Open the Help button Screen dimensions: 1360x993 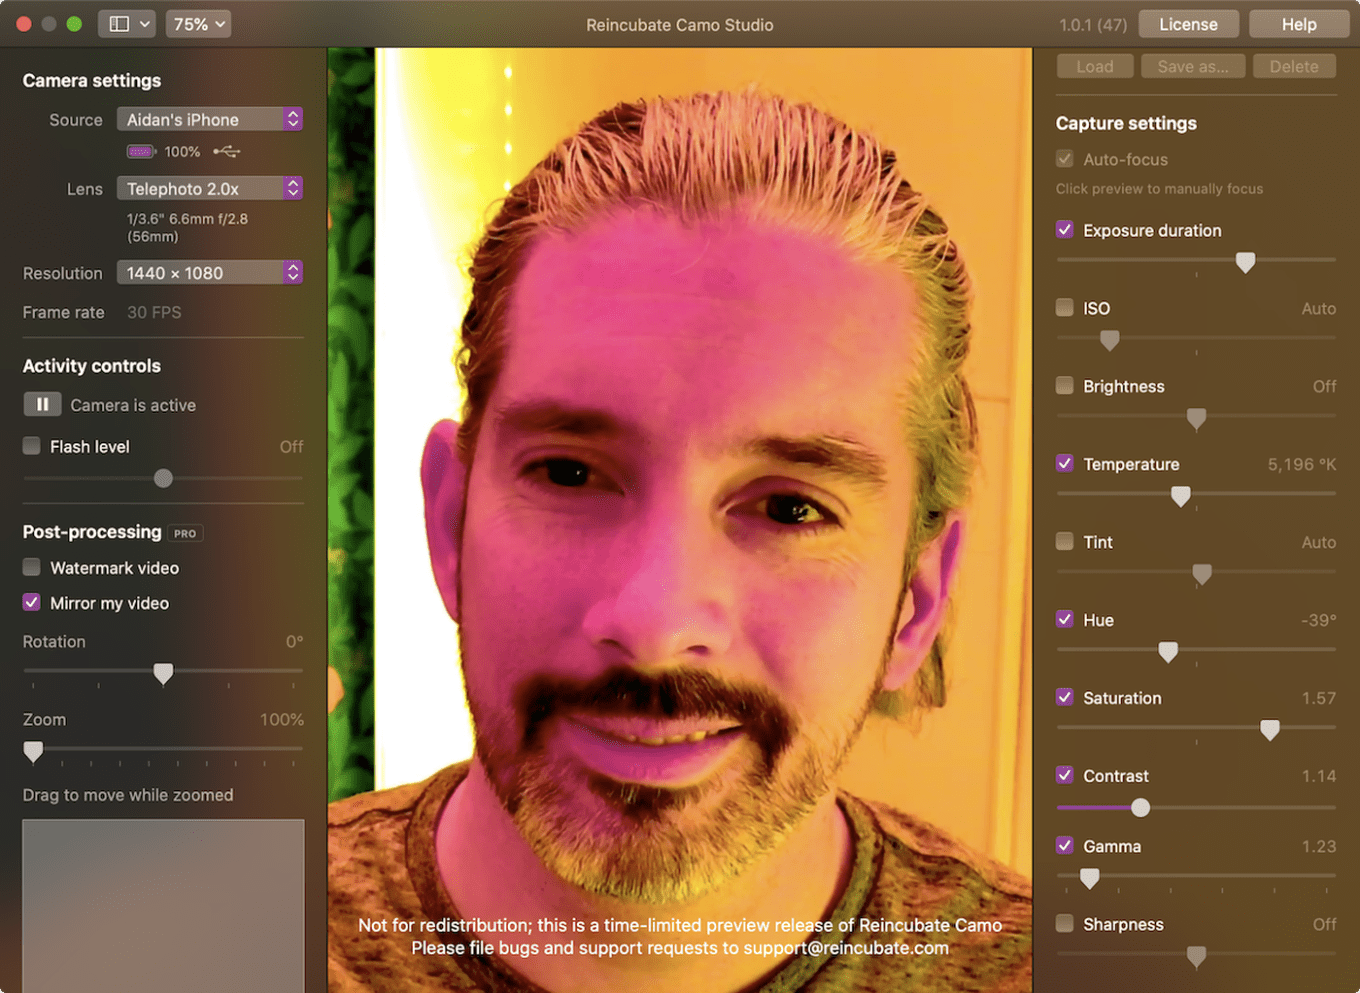[1299, 24]
